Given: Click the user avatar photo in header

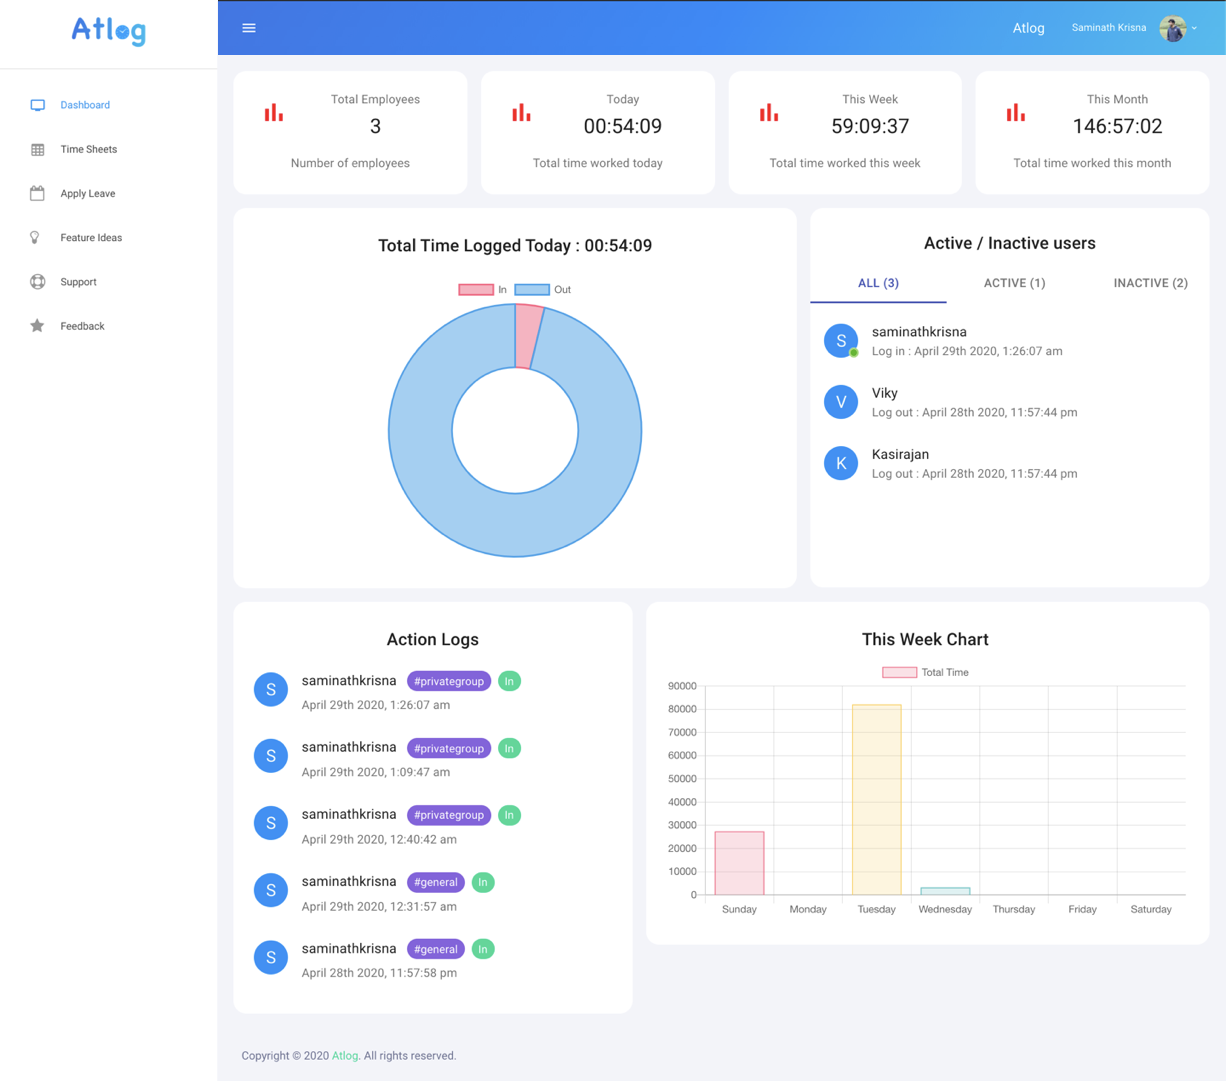Looking at the screenshot, I should click(1172, 28).
